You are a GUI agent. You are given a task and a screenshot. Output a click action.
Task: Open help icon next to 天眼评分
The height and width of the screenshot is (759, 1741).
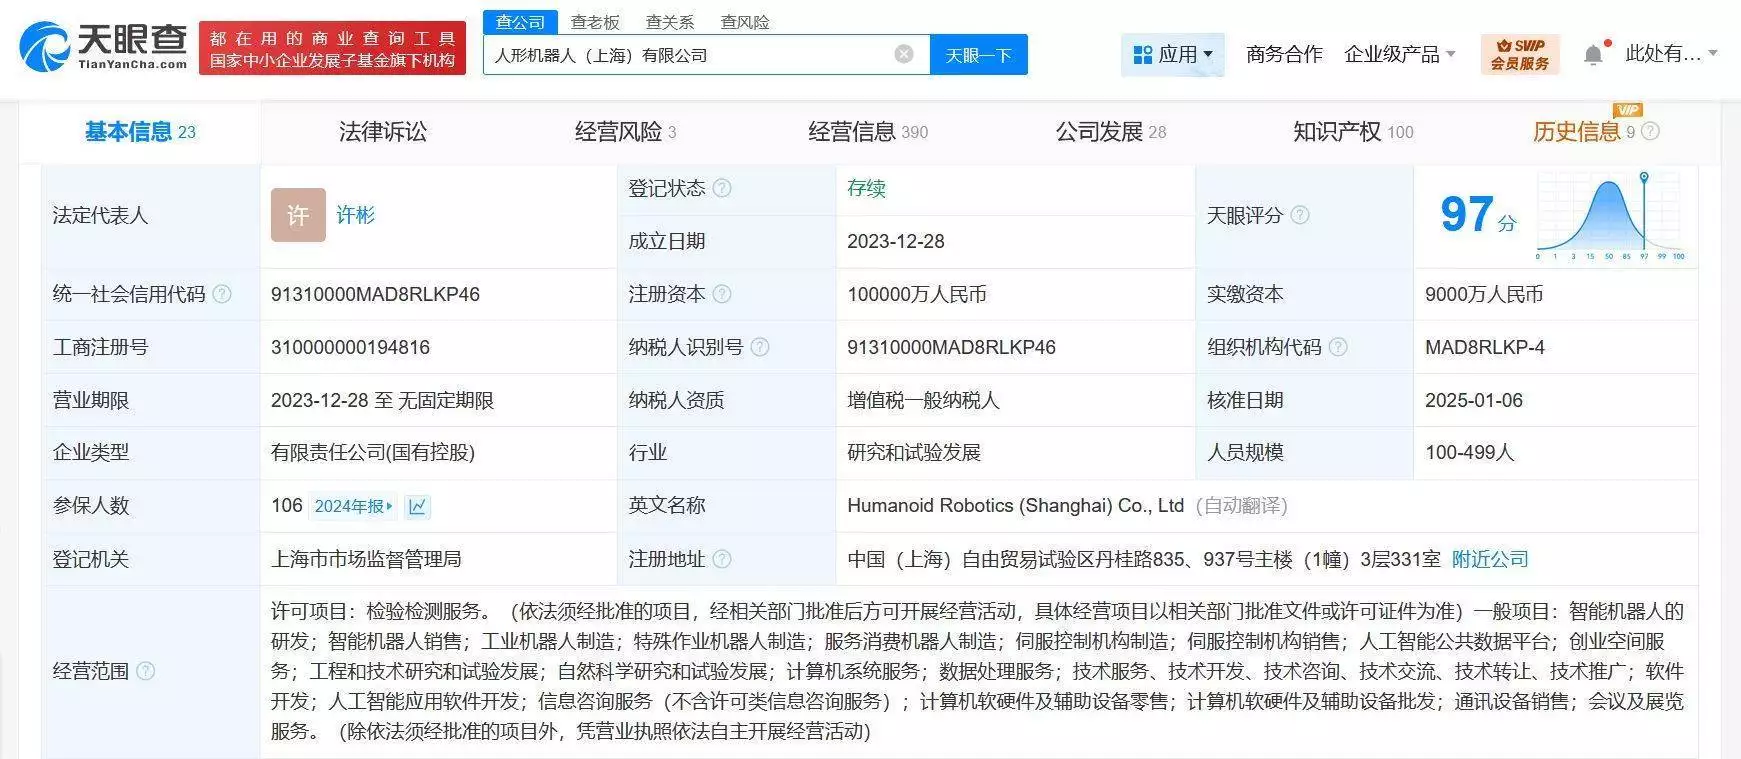click(1300, 215)
